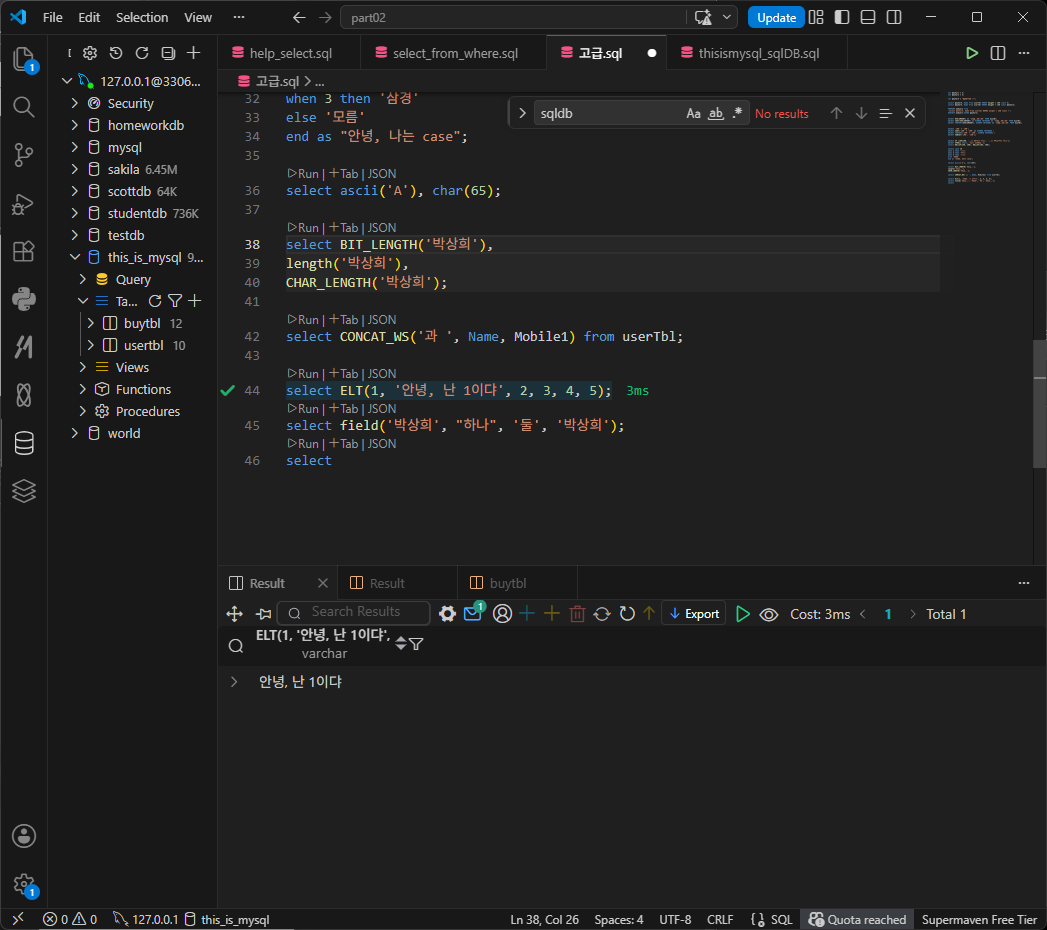The height and width of the screenshot is (930, 1047).
Task: Open Run and Debug view
Action: [x=24, y=203]
